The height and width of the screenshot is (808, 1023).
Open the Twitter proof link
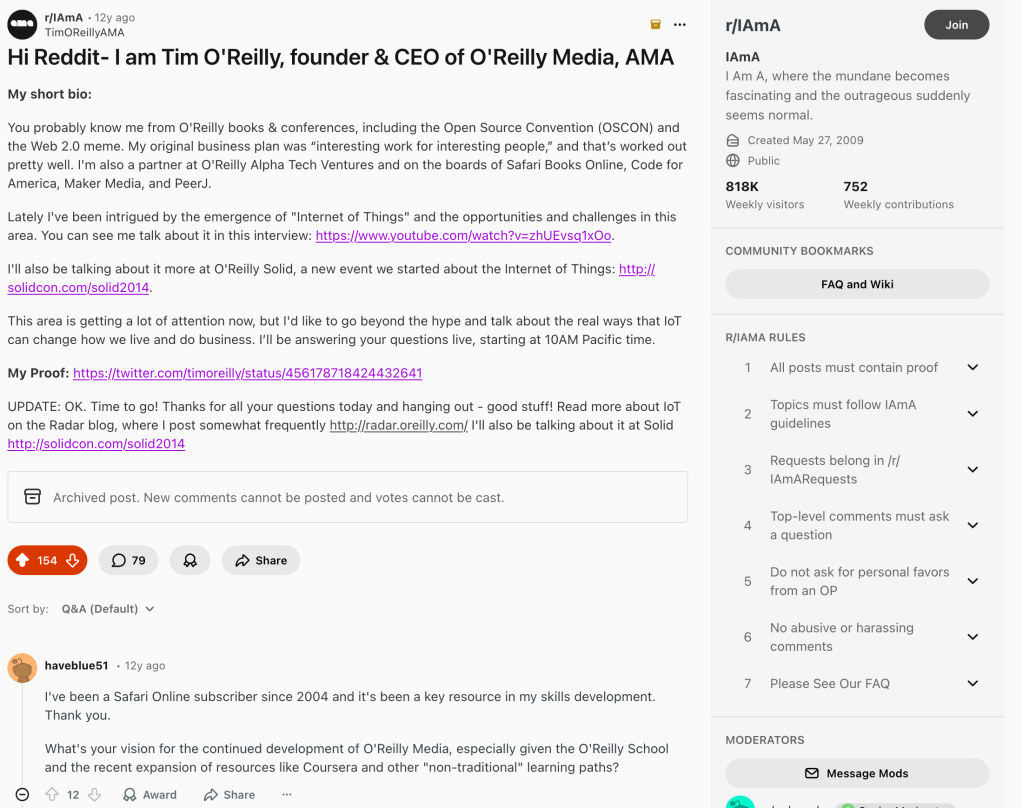pos(247,373)
